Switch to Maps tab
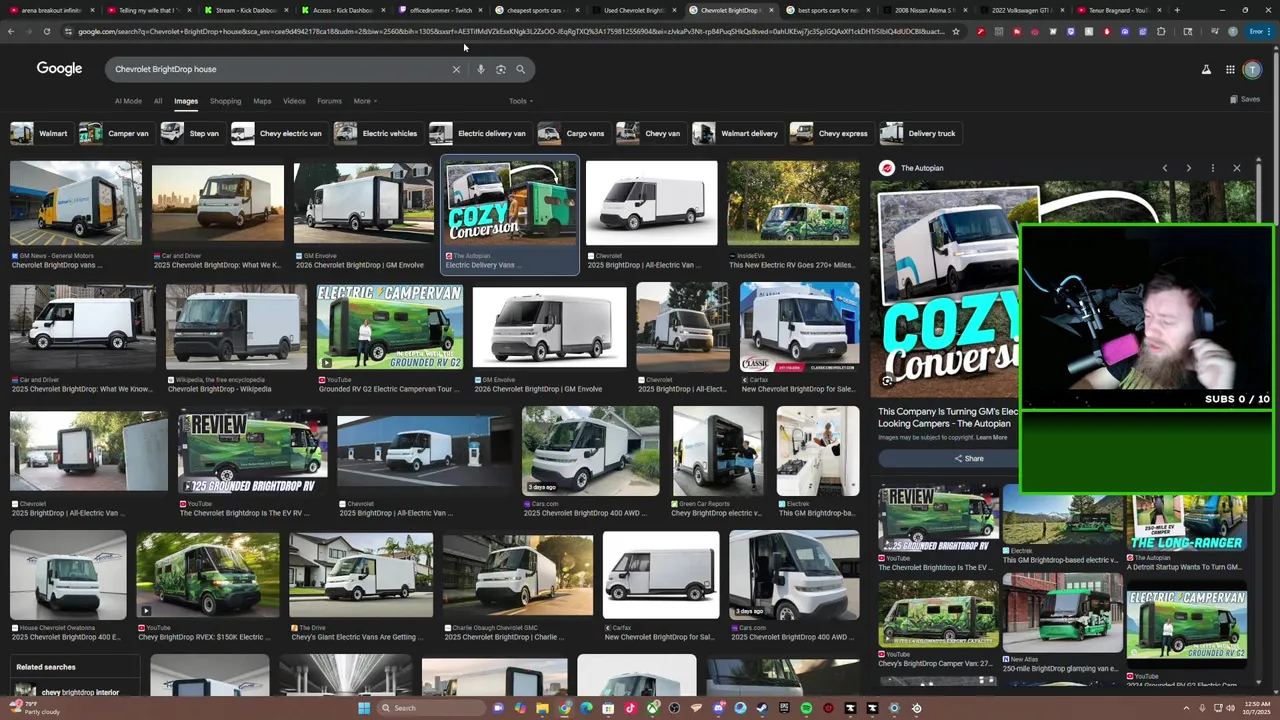 click(262, 101)
